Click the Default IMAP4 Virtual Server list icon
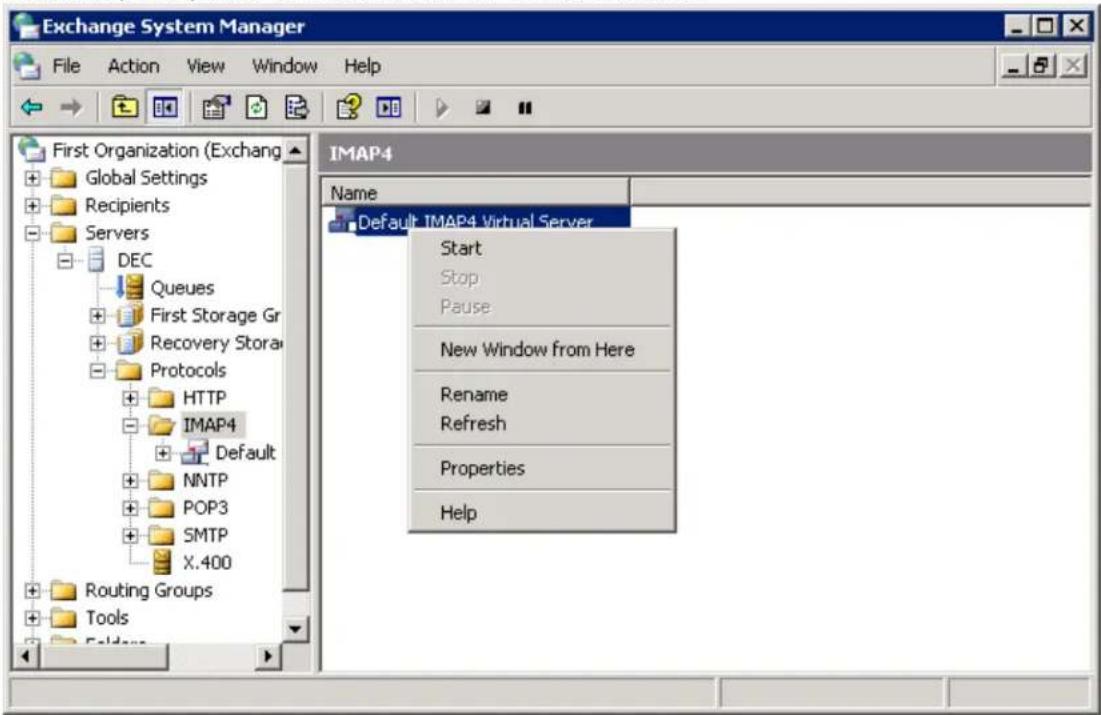 coord(343,221)
